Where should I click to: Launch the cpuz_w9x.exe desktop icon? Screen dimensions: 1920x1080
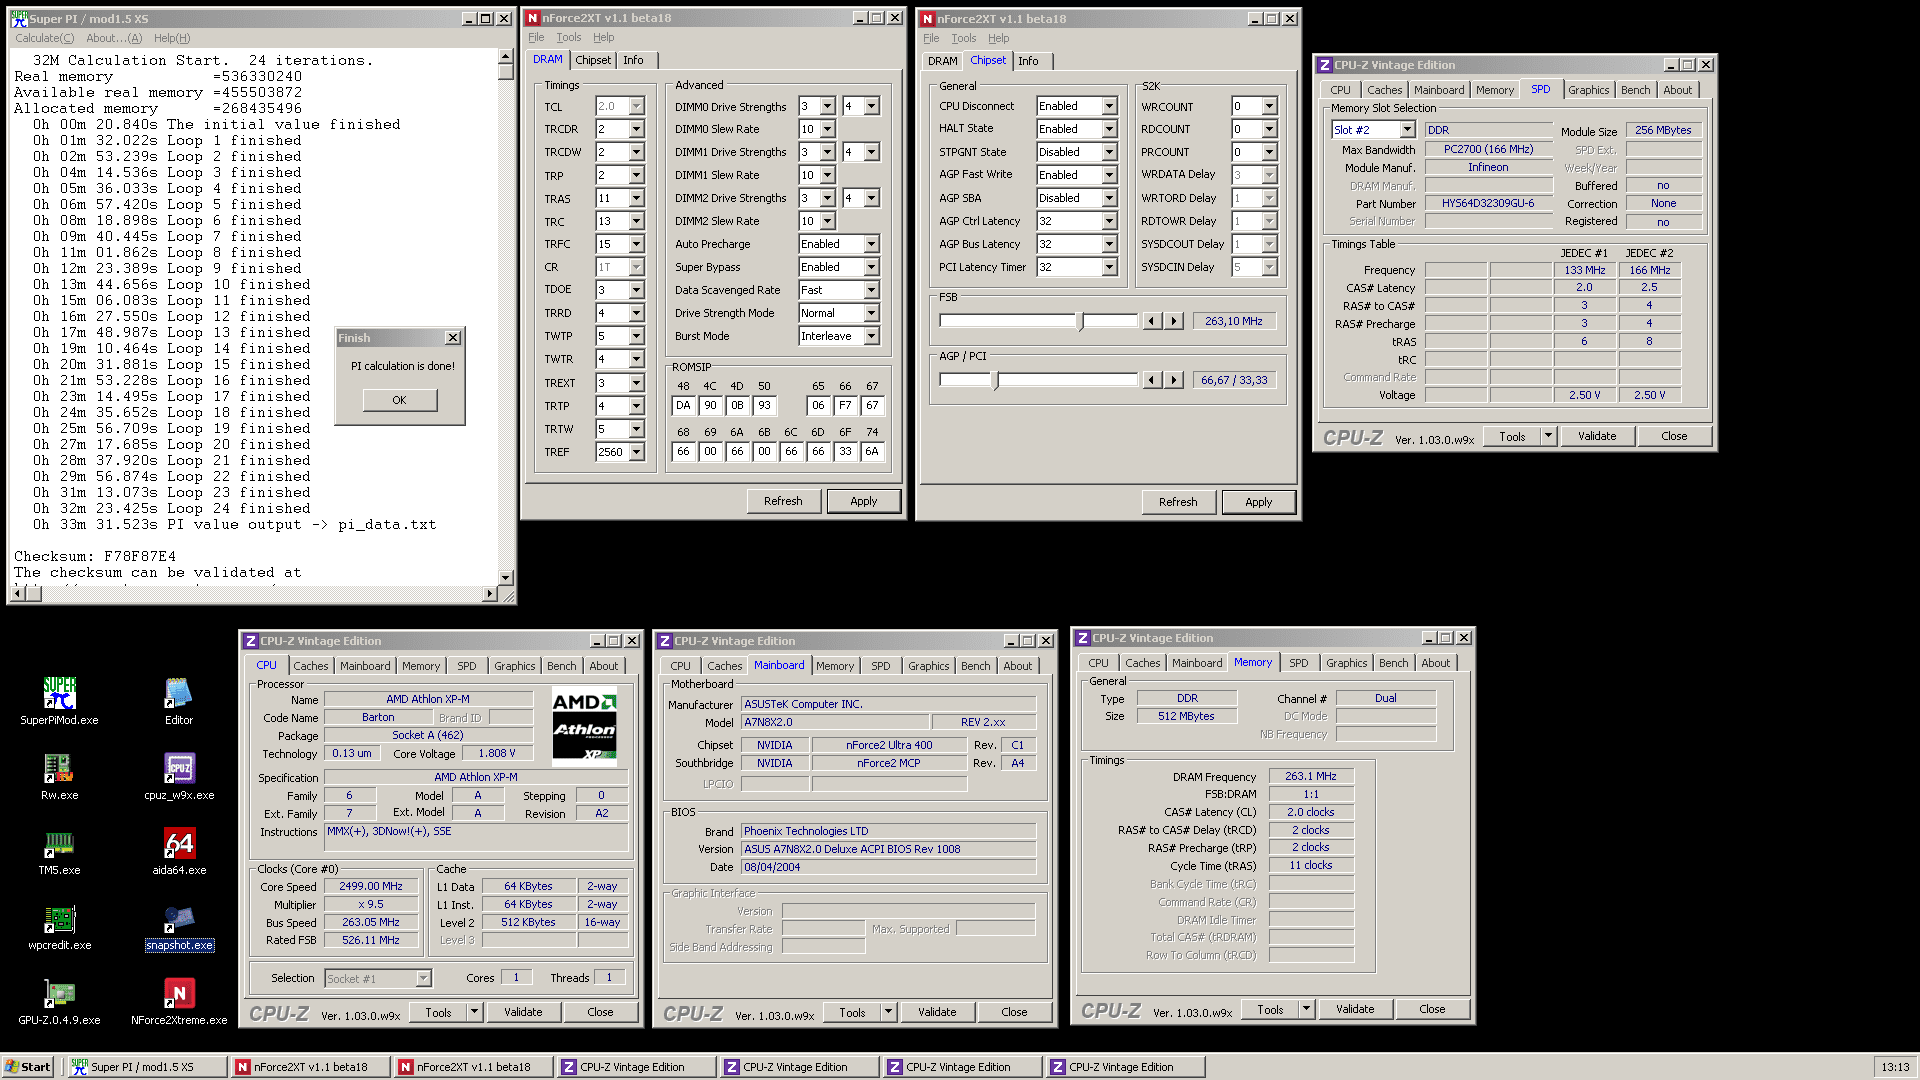179,776
